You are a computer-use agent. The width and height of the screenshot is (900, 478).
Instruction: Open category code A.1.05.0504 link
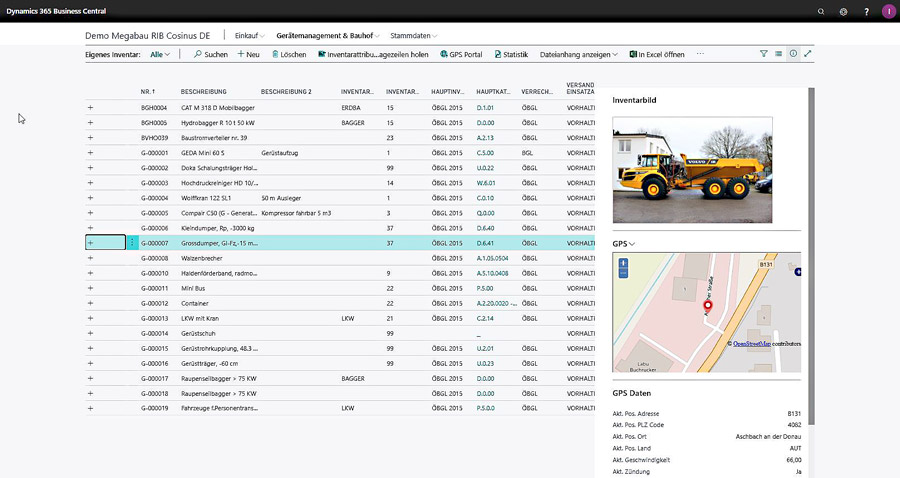[x=492, y=258]
